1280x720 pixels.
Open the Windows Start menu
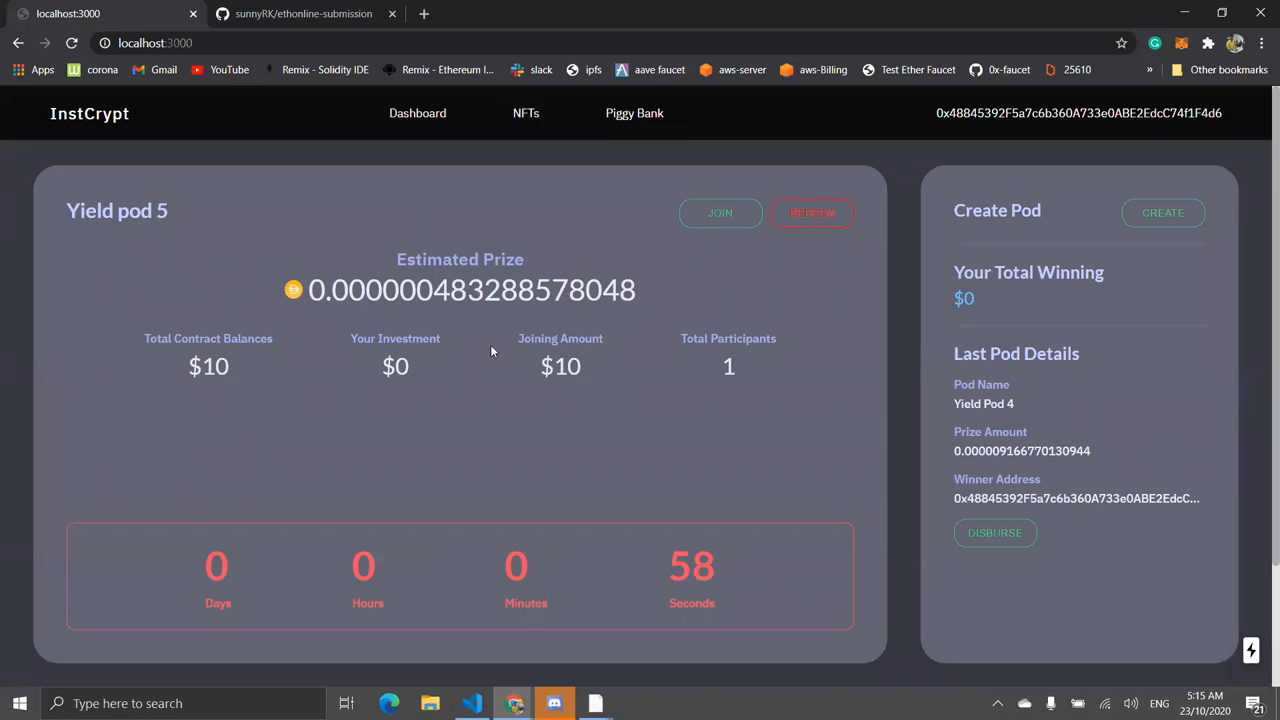[20, 703]
